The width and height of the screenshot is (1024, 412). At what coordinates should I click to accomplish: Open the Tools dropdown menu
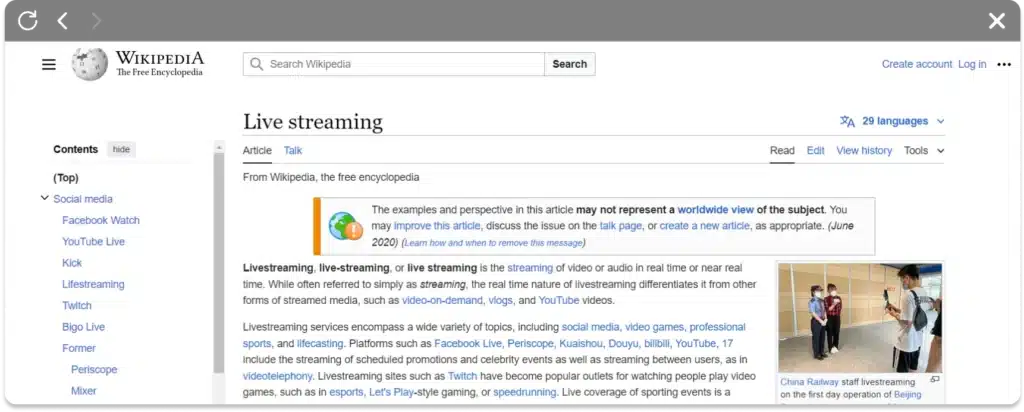(x=924, y=151)
